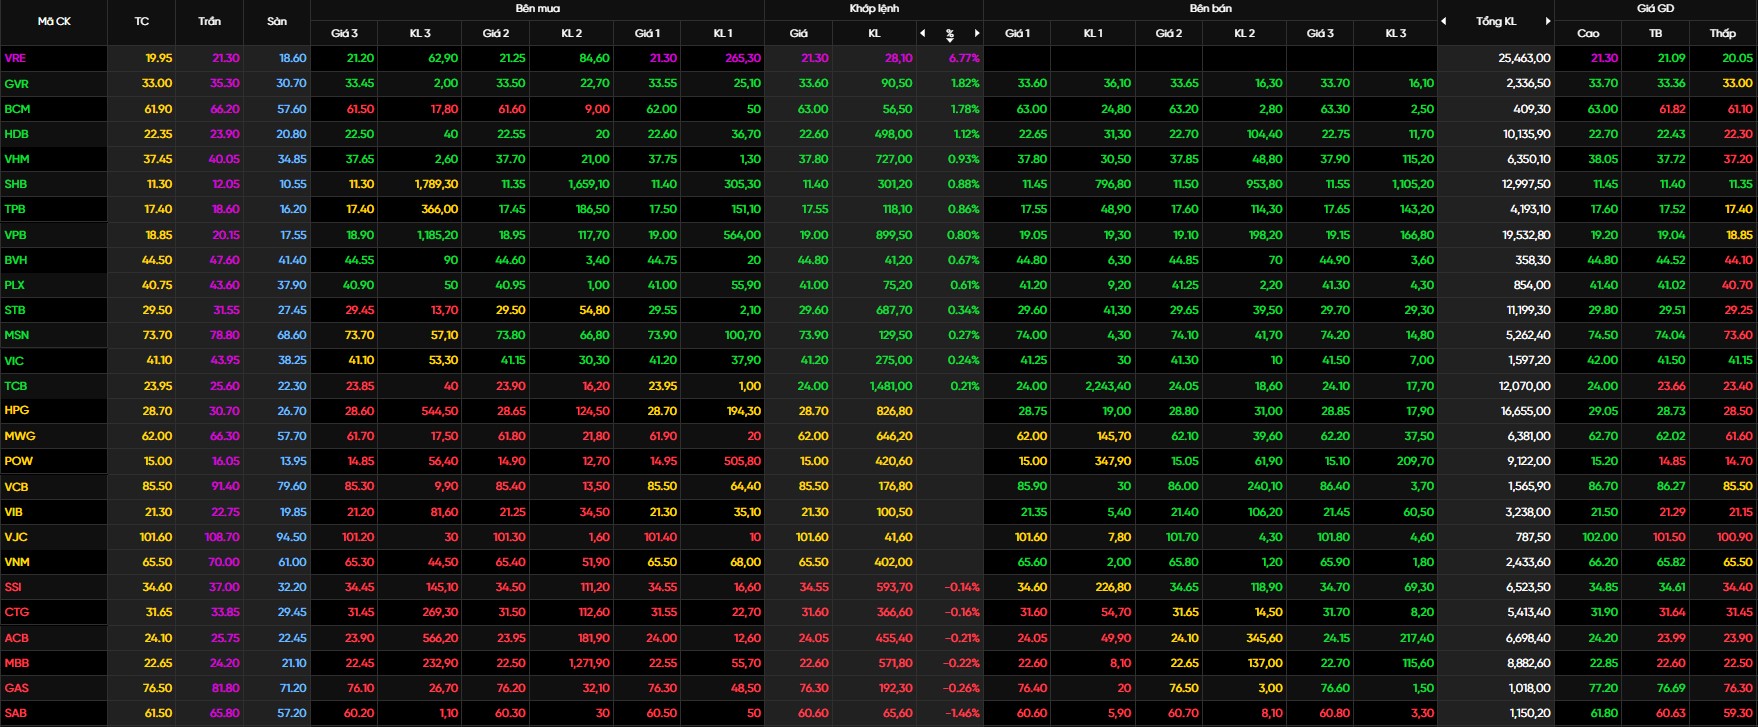Open the MBB ticker row
Screen dimensions: 1758x727
tap(17, 662)
